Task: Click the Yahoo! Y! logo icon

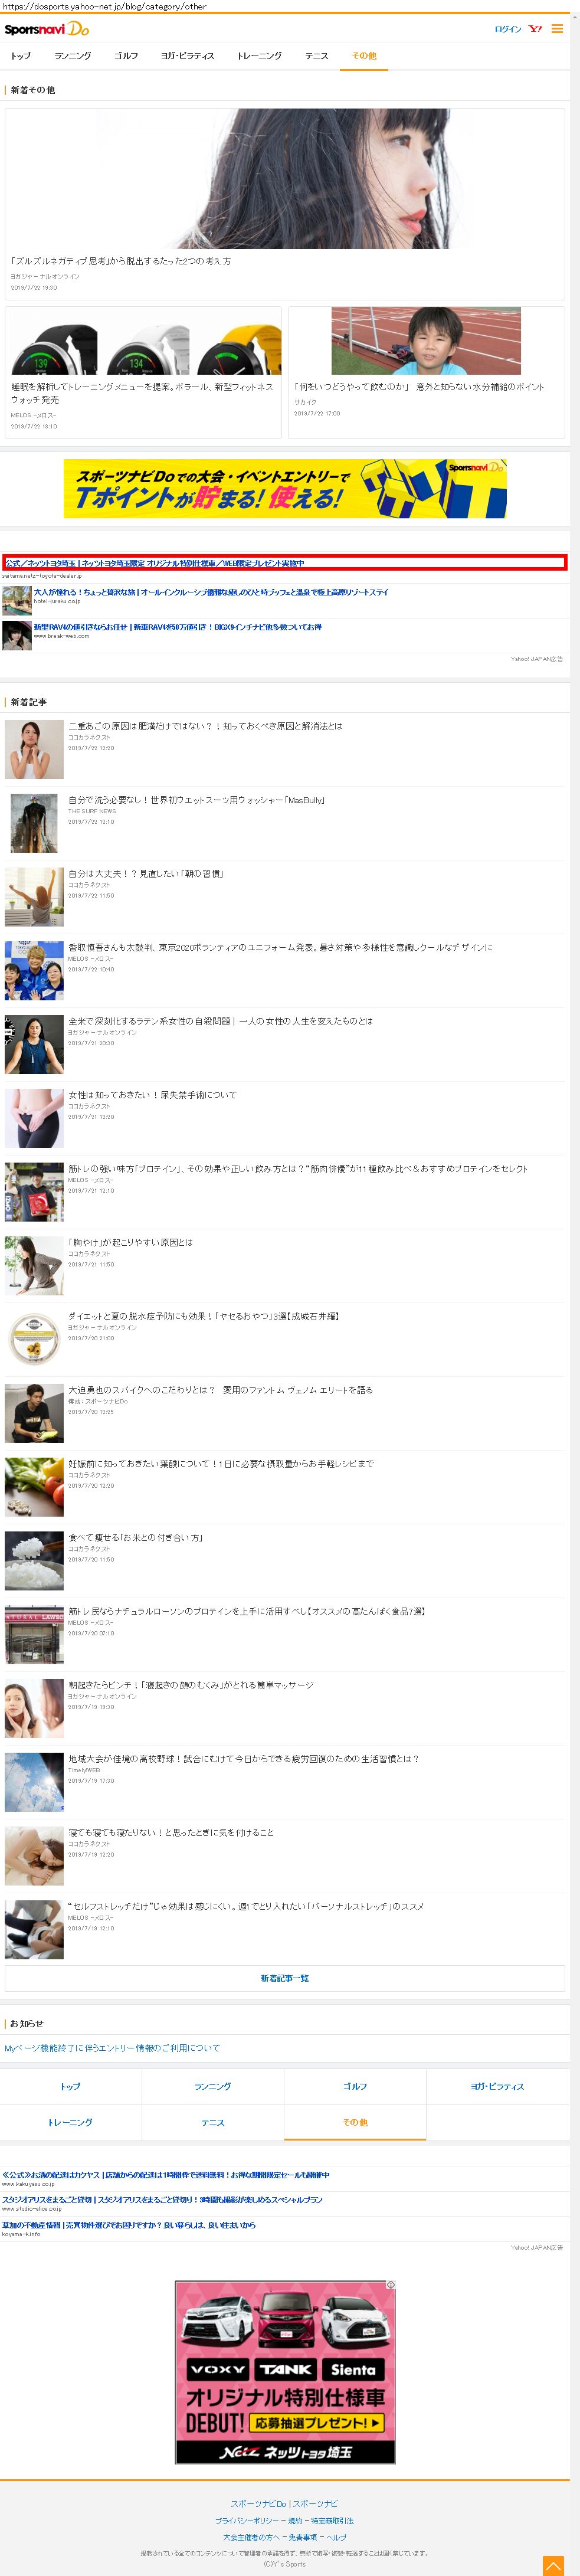Action: click(x=535, y=29)
